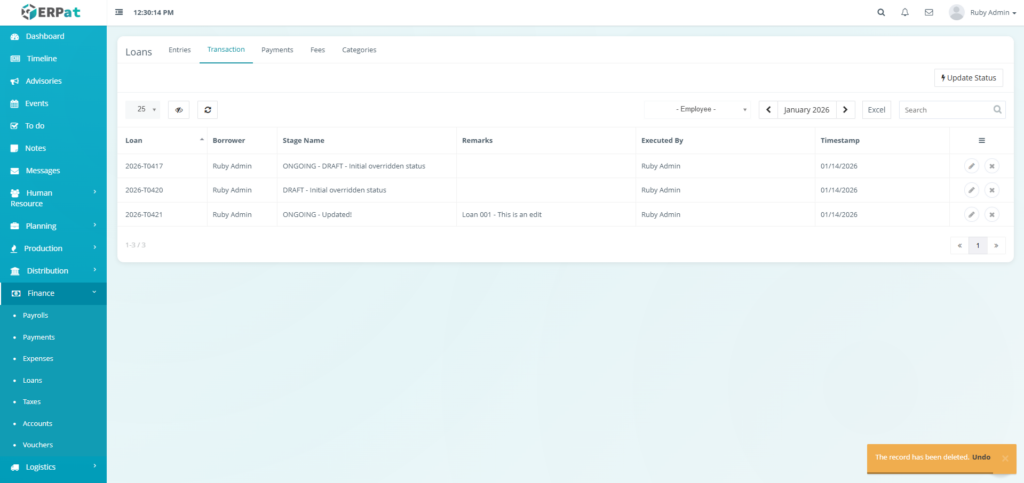This screenshot has height=483, width=1024.
Task: Delete transaction row 2026-T0421
Action: [992, 214]
